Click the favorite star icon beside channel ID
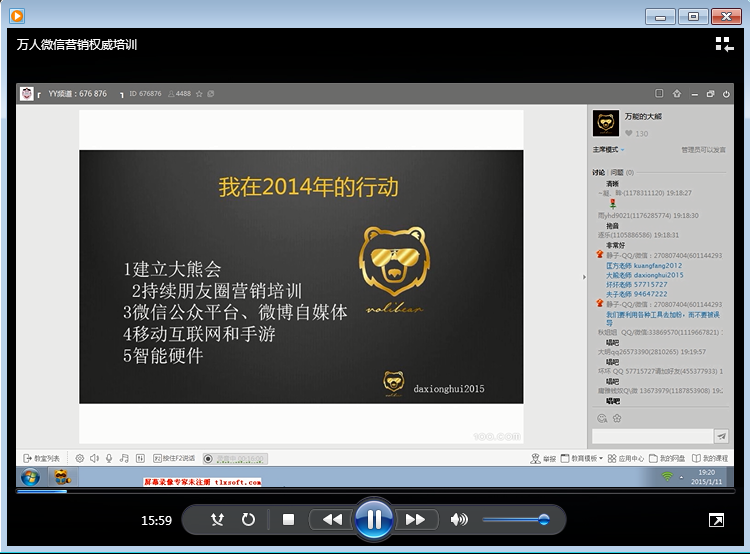750x554 pixels. coord(199,94)
